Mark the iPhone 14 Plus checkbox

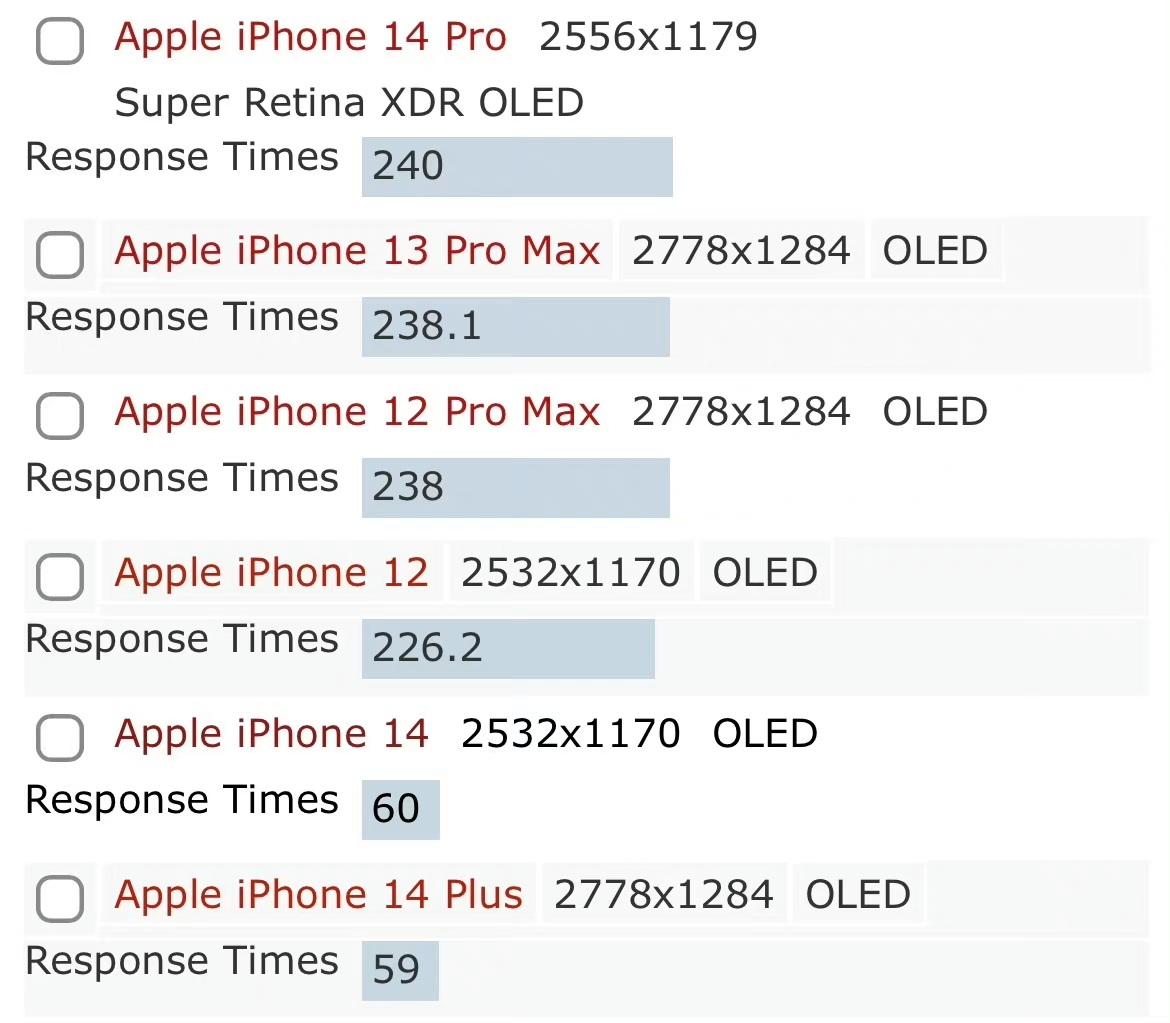(59, 899)
